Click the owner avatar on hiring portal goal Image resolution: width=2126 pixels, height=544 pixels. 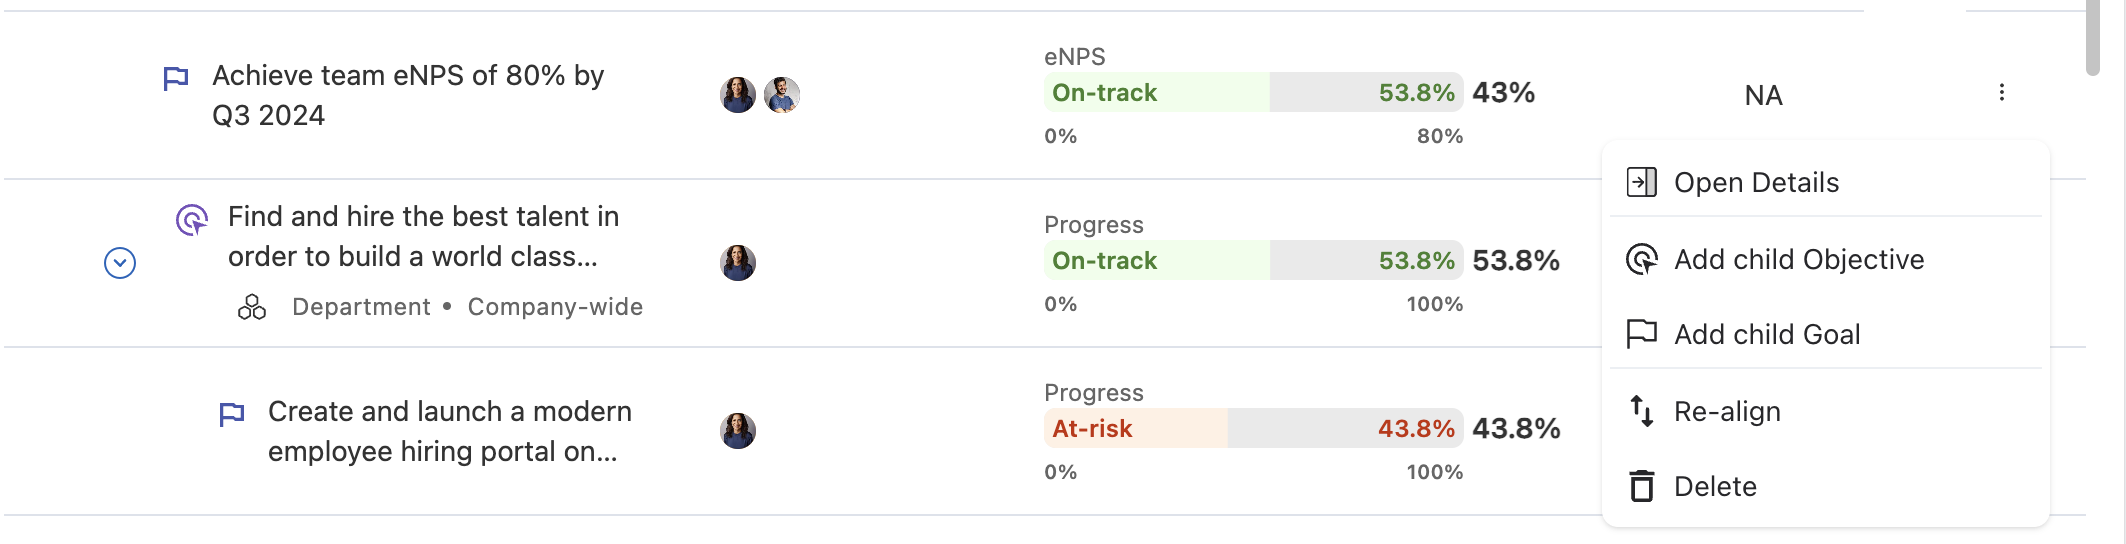click(738, 431)
